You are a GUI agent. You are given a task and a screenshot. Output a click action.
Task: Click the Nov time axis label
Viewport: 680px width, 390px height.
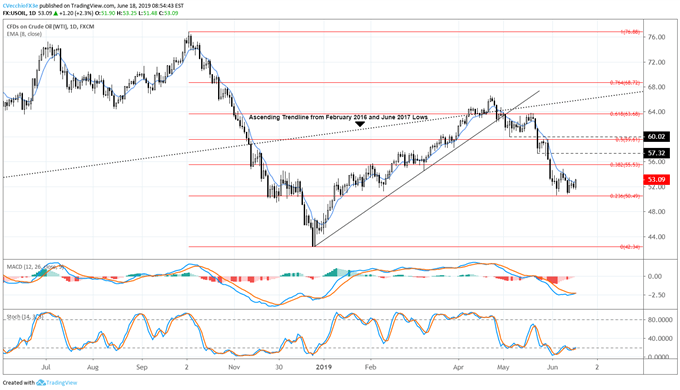point(234,367)
